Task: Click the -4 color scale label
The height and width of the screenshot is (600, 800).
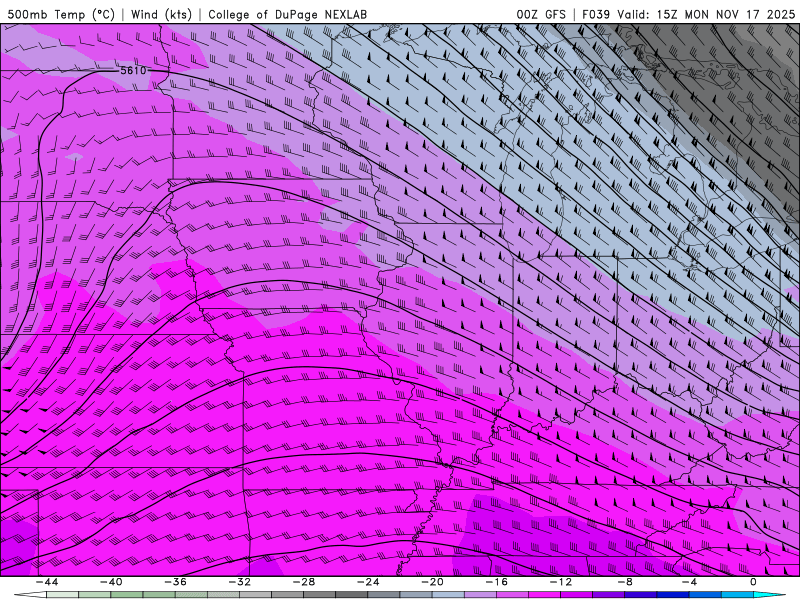Action: [x=689, y=582]
